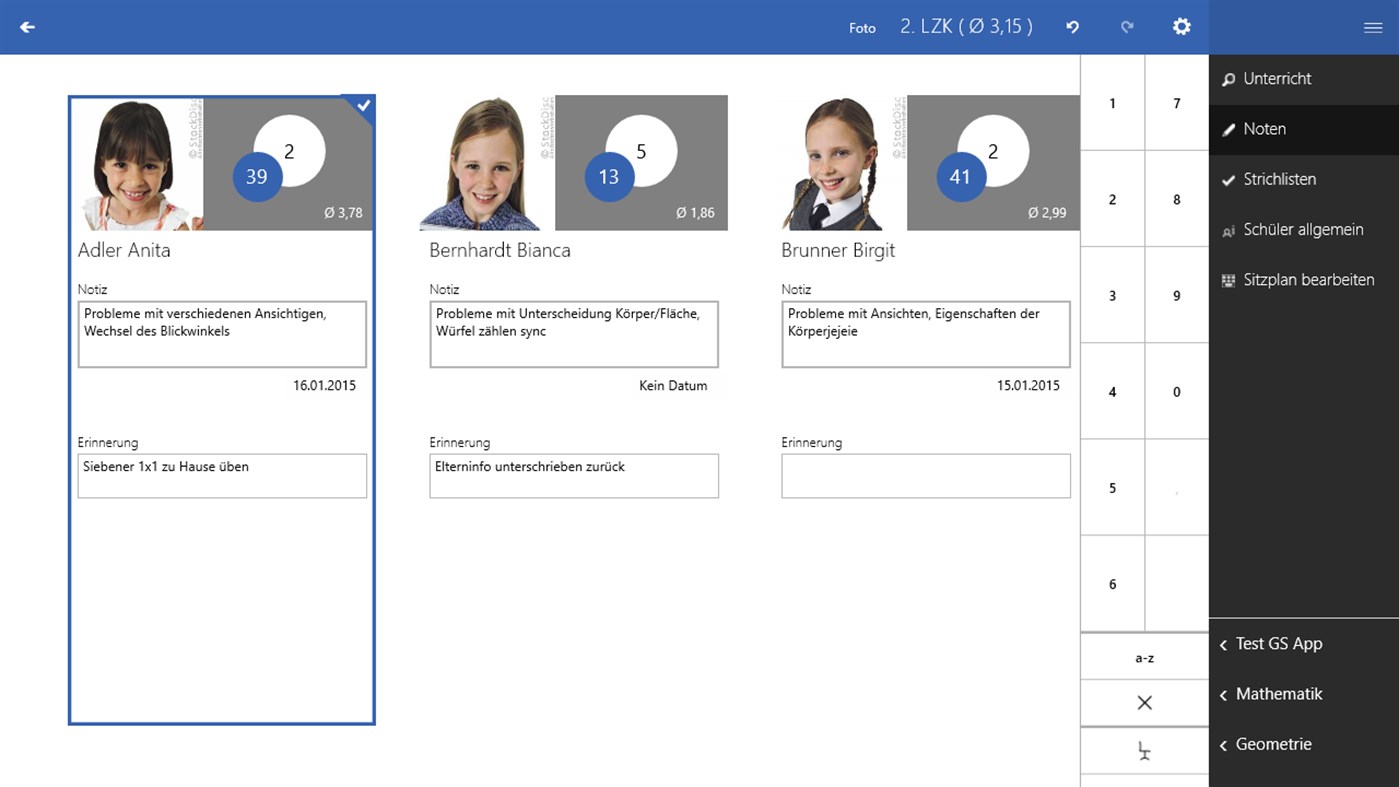Switch keypad to a-z input
Screen dimensions: 1399x787
tap(1144, 658)
